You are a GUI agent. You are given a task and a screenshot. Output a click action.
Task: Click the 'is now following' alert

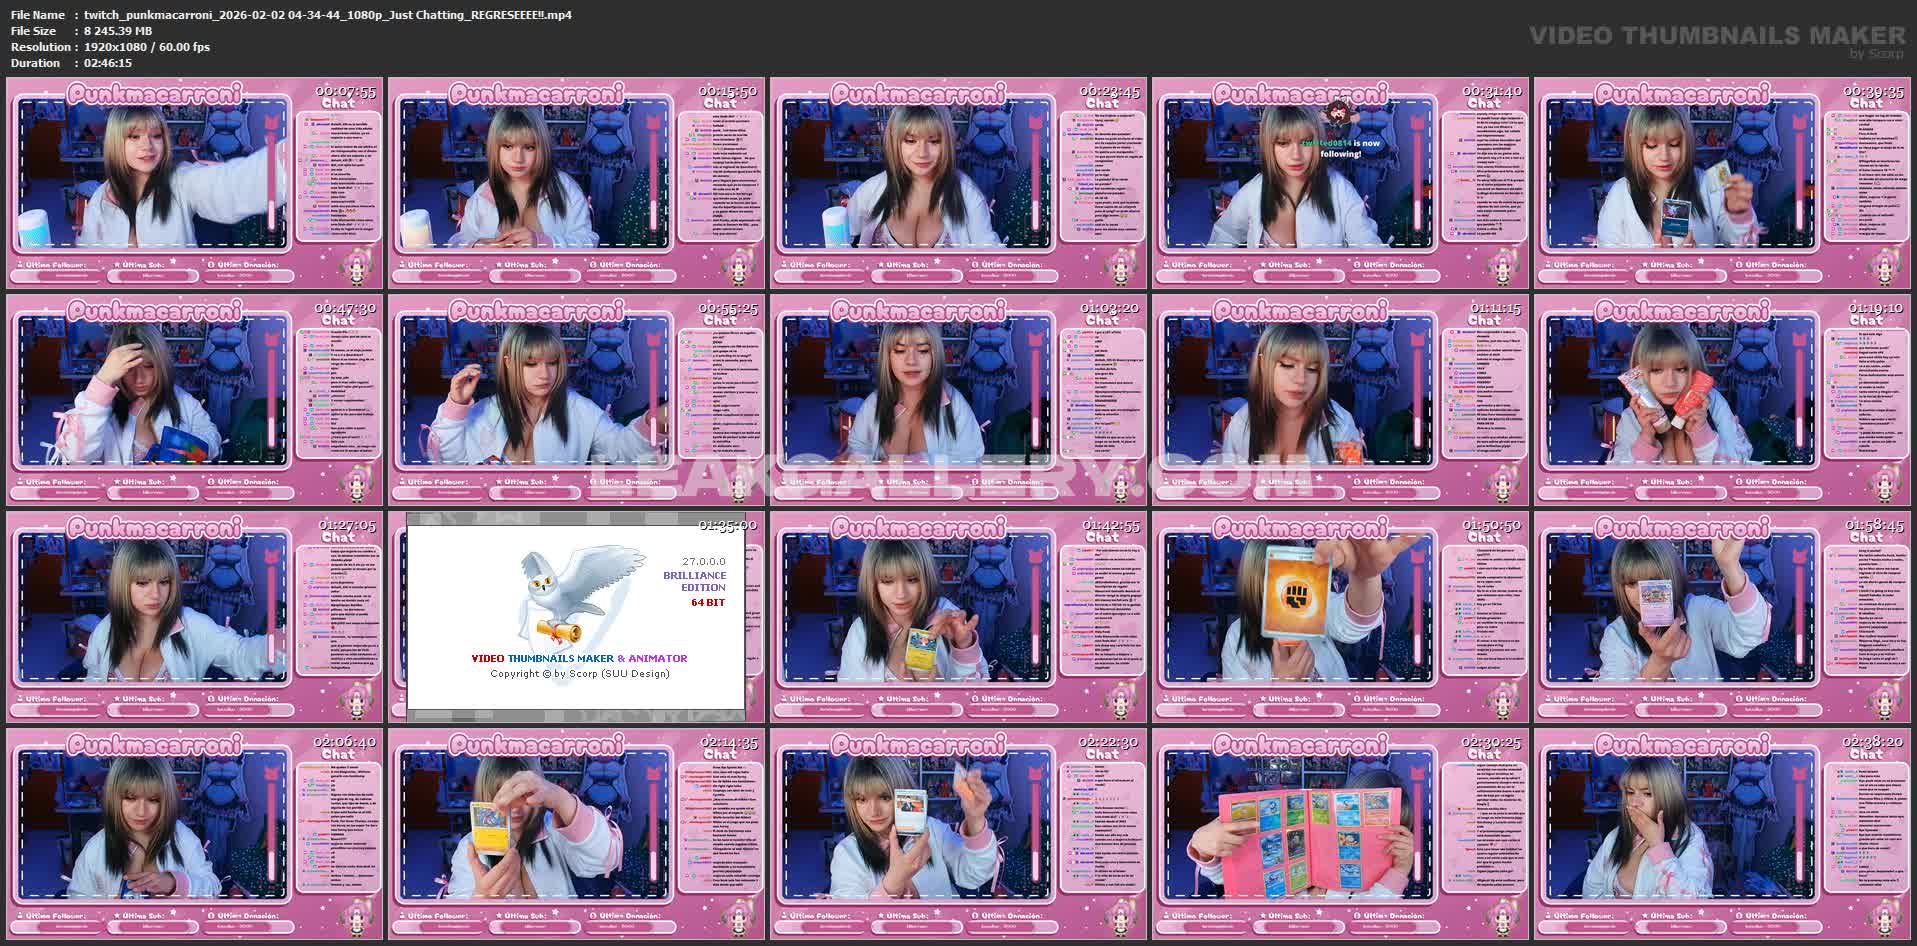tap(1340, 148)
